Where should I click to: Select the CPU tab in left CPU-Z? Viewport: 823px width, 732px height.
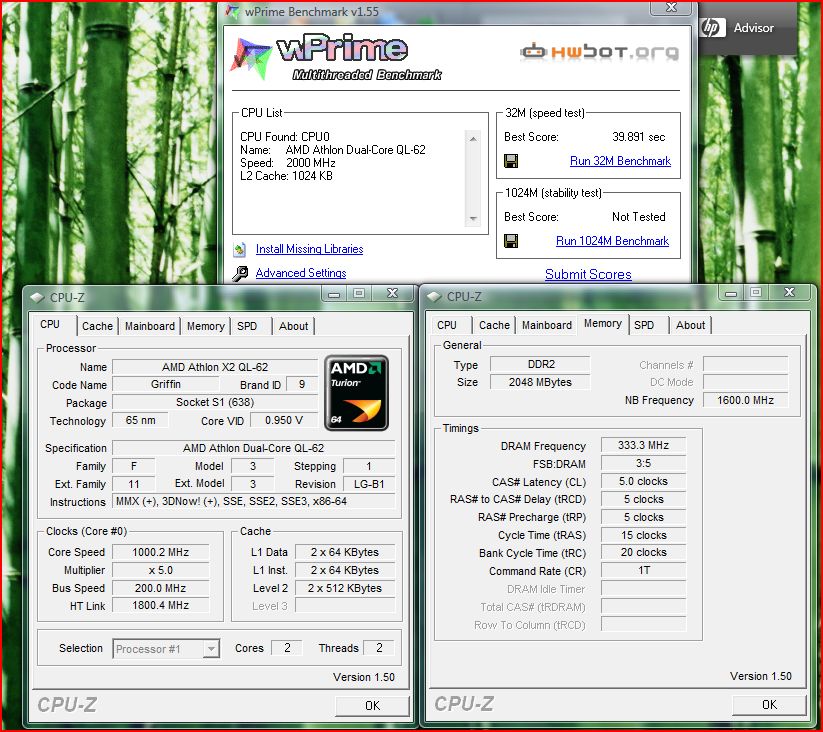[x=50, y=325]
